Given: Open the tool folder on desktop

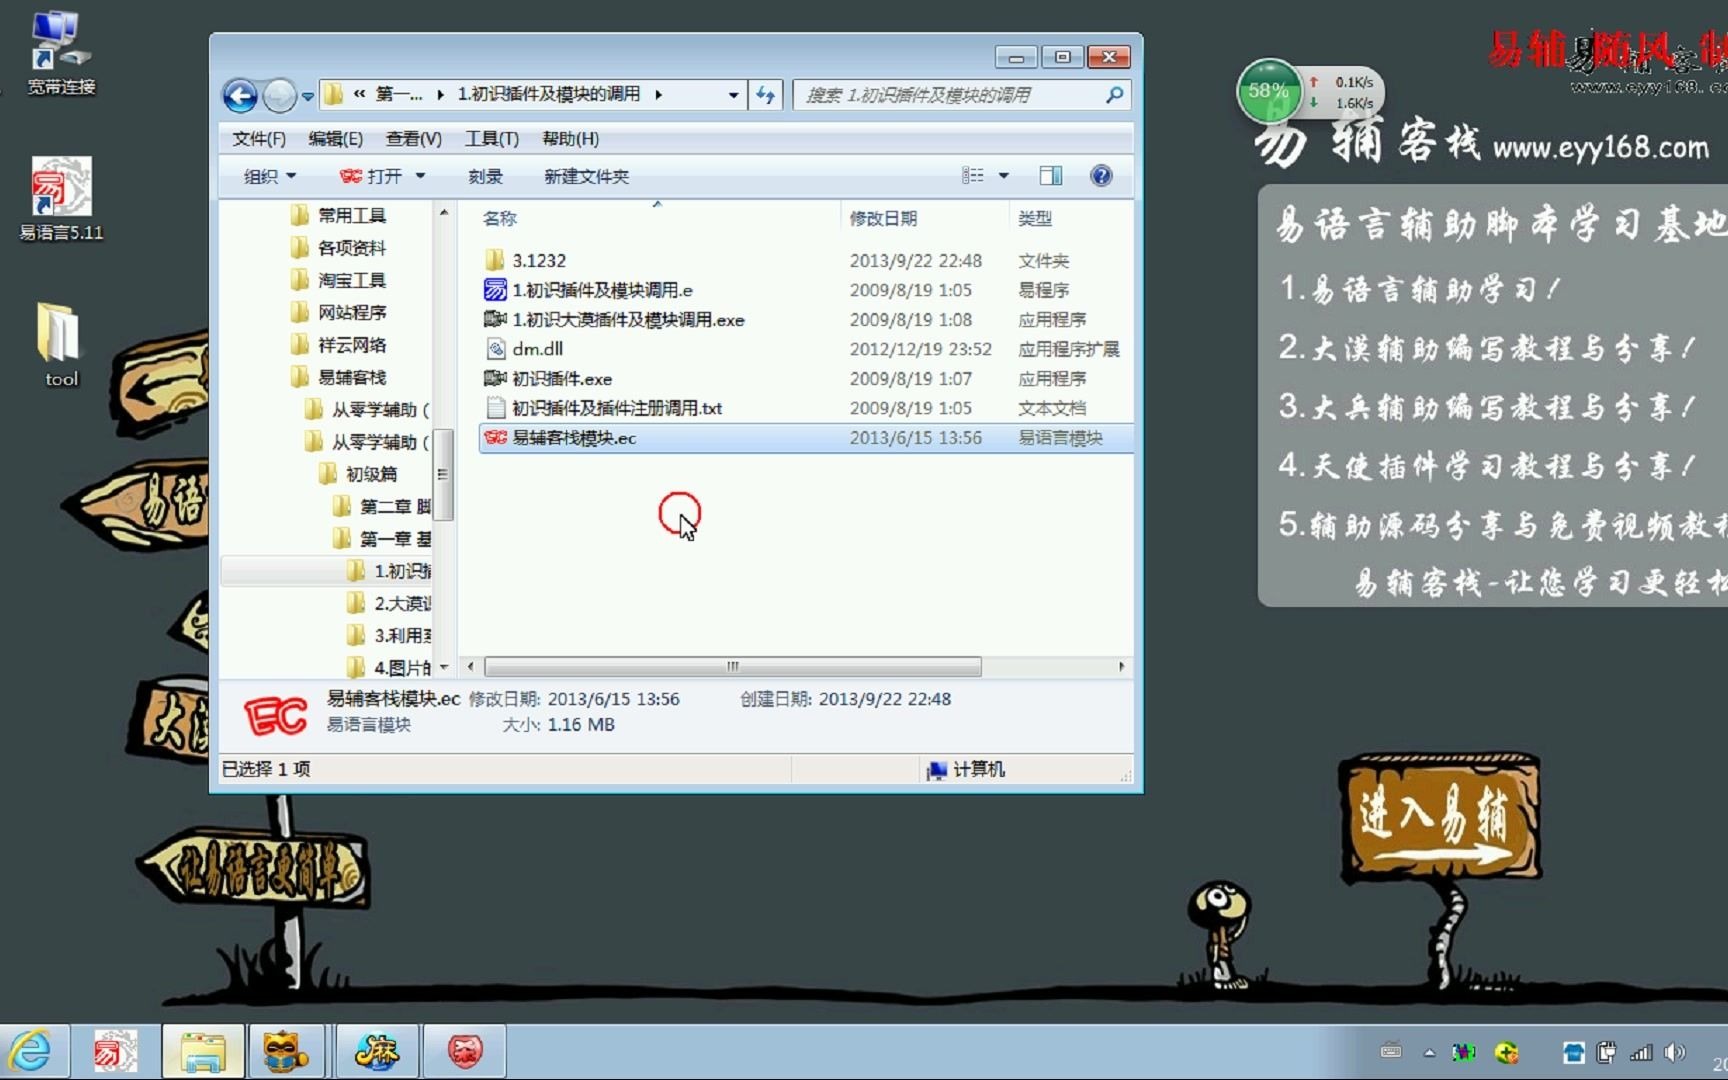Looking at the screenshot, I should click(61, 345).
